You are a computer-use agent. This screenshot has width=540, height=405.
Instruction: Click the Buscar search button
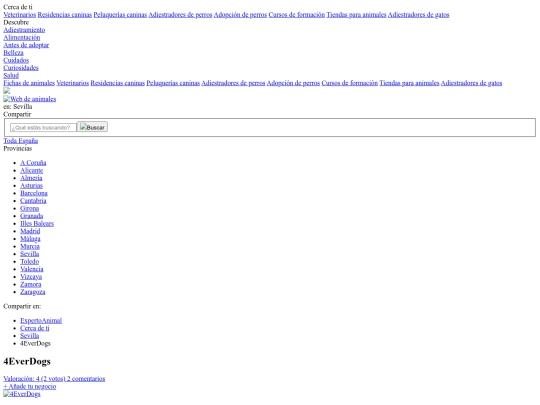tap(92, 127)
